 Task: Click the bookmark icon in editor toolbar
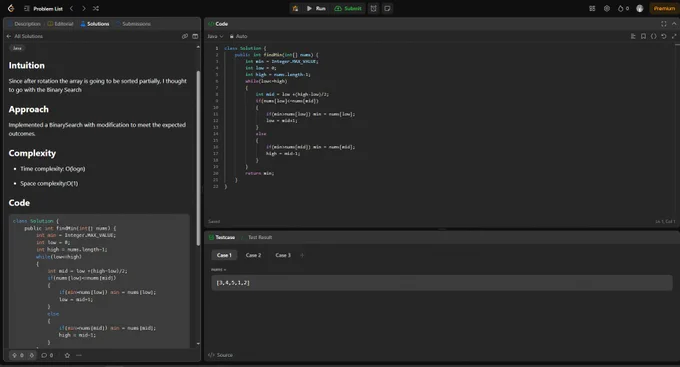pyautogui.click(x=643, y=36)
